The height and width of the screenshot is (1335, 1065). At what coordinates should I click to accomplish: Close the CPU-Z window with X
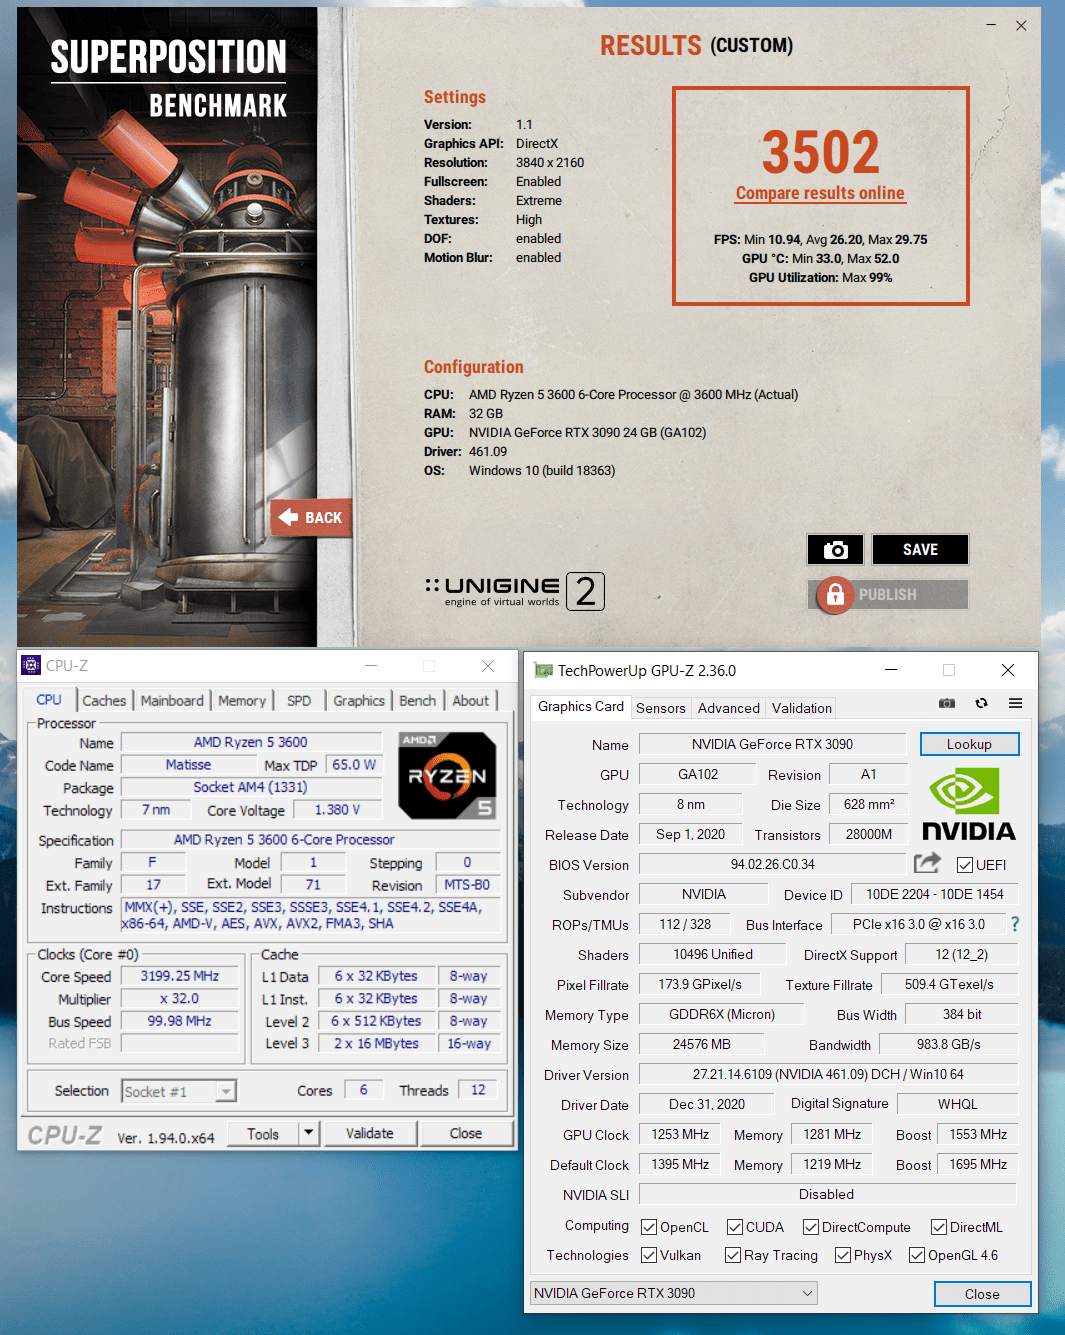[488, 666]
